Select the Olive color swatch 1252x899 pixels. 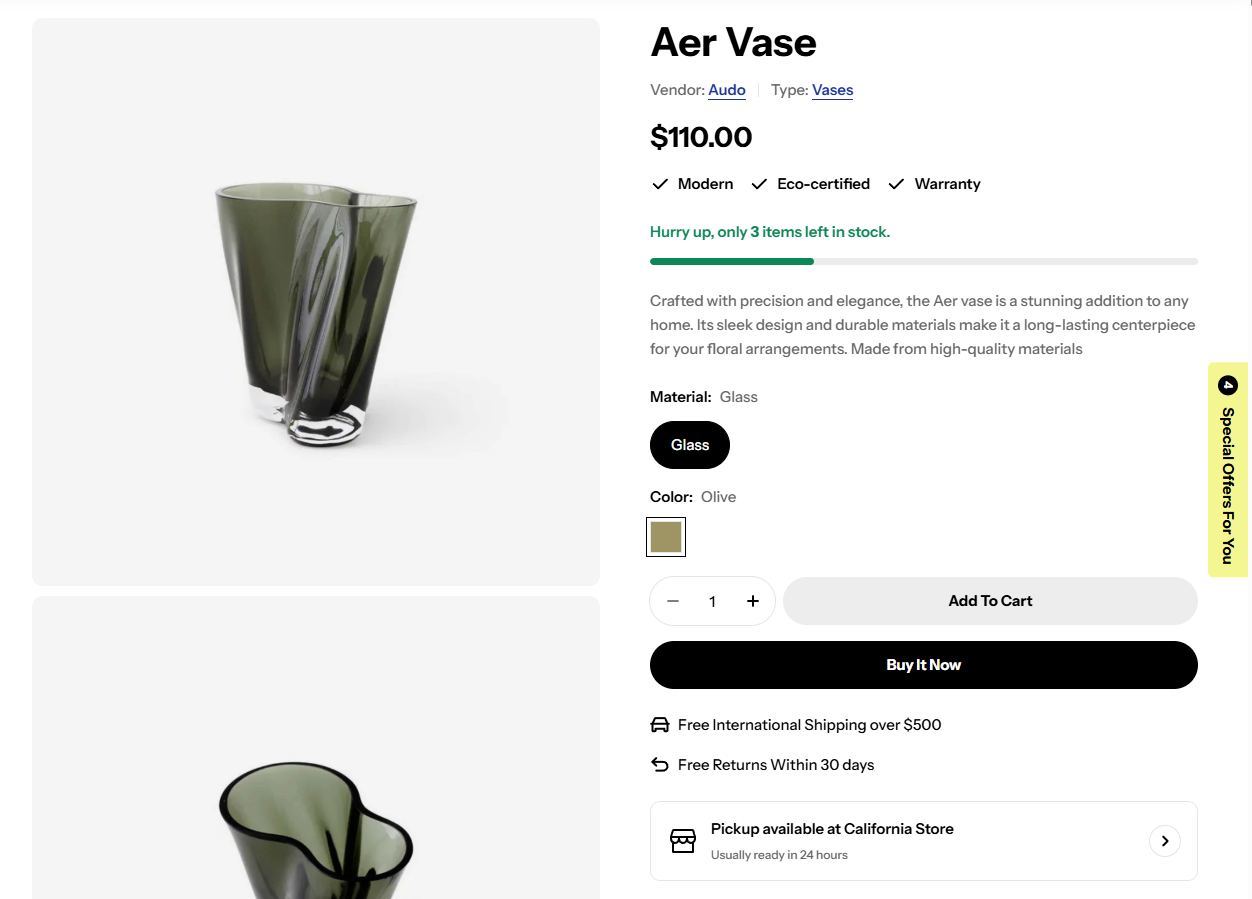tap(666, 537)
